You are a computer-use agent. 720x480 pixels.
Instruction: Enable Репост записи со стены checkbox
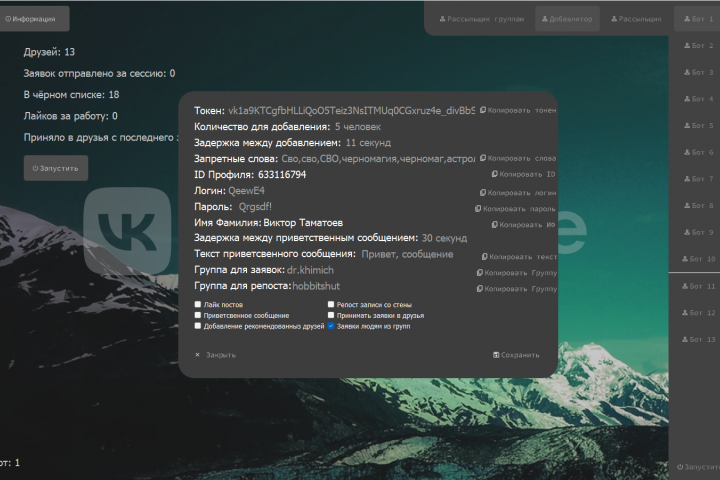331,304
